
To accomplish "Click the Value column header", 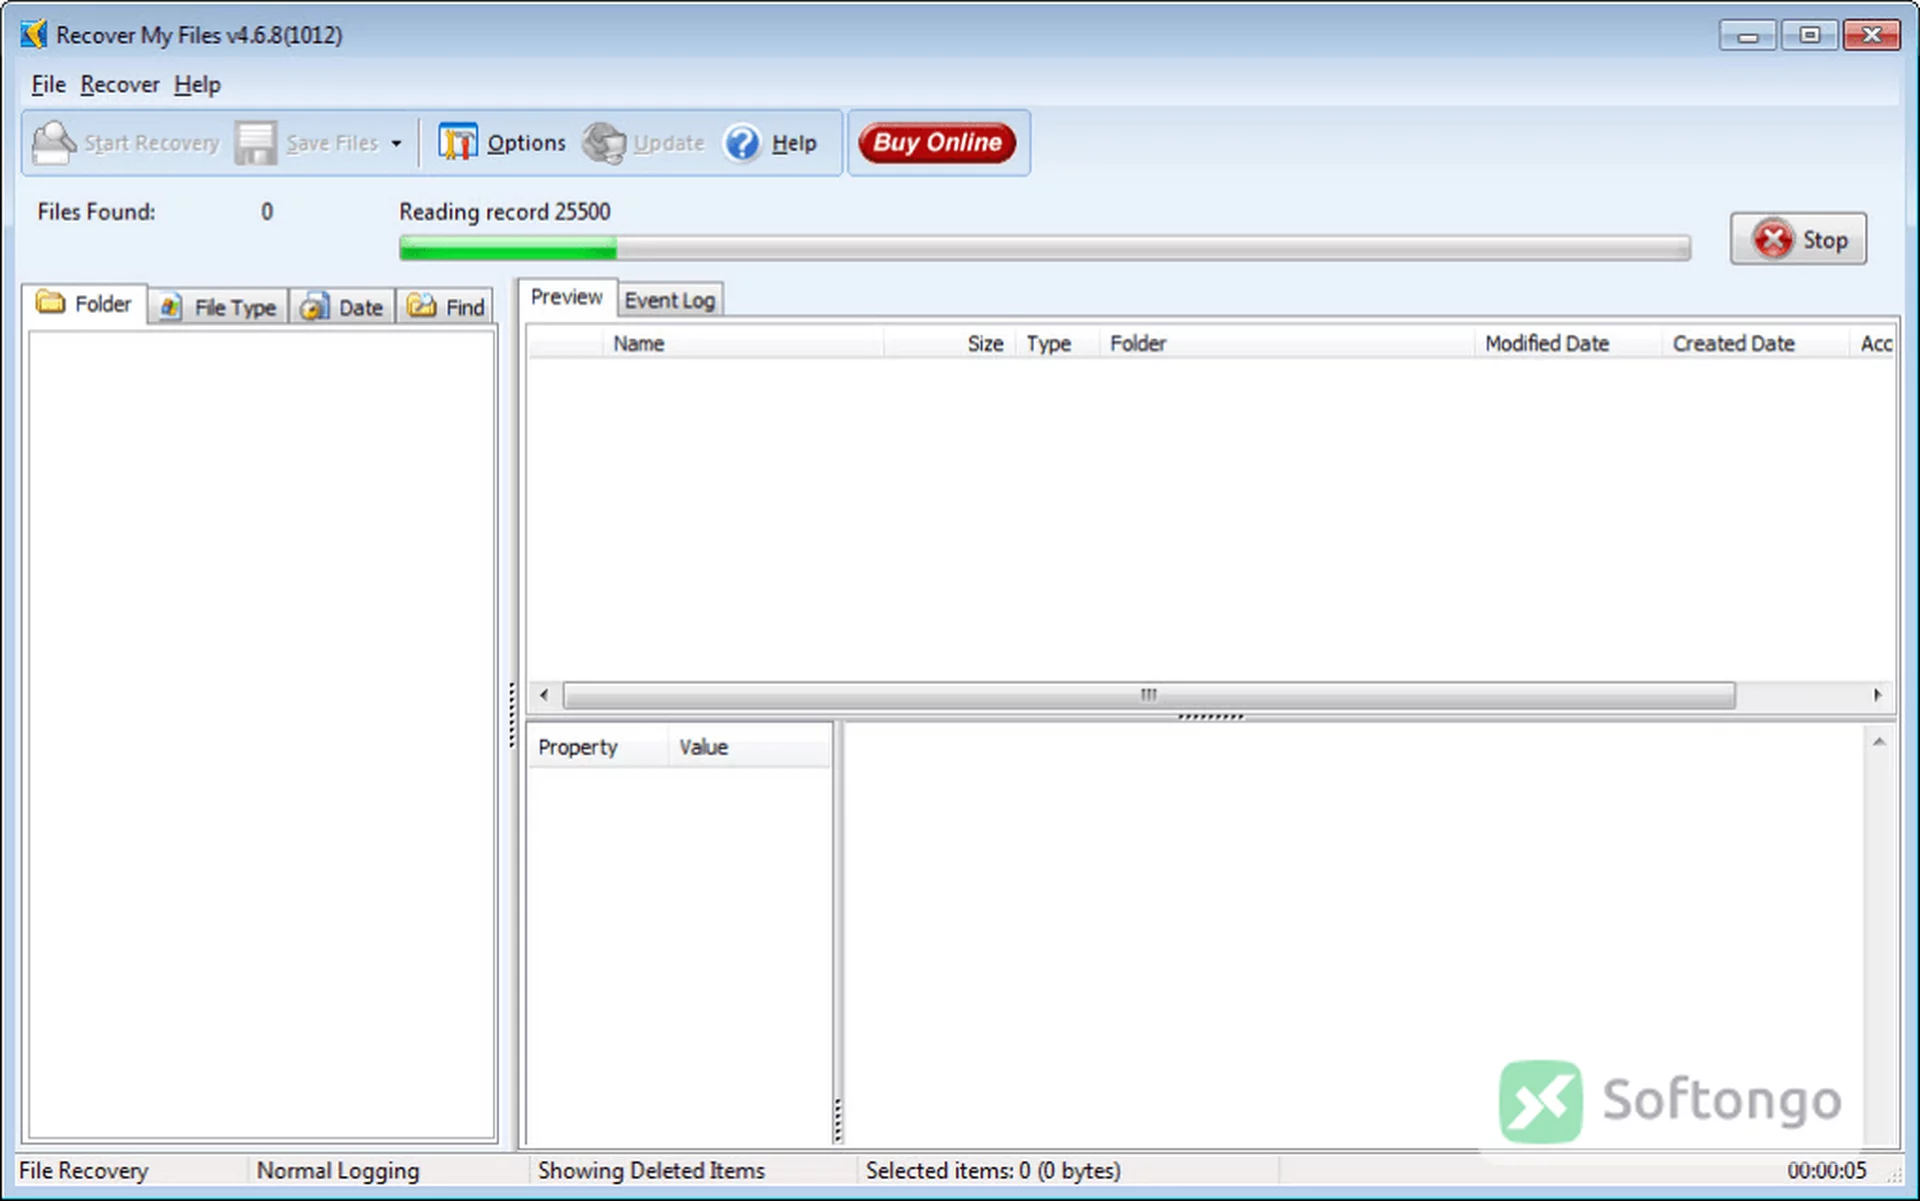I will coord(750,747).
